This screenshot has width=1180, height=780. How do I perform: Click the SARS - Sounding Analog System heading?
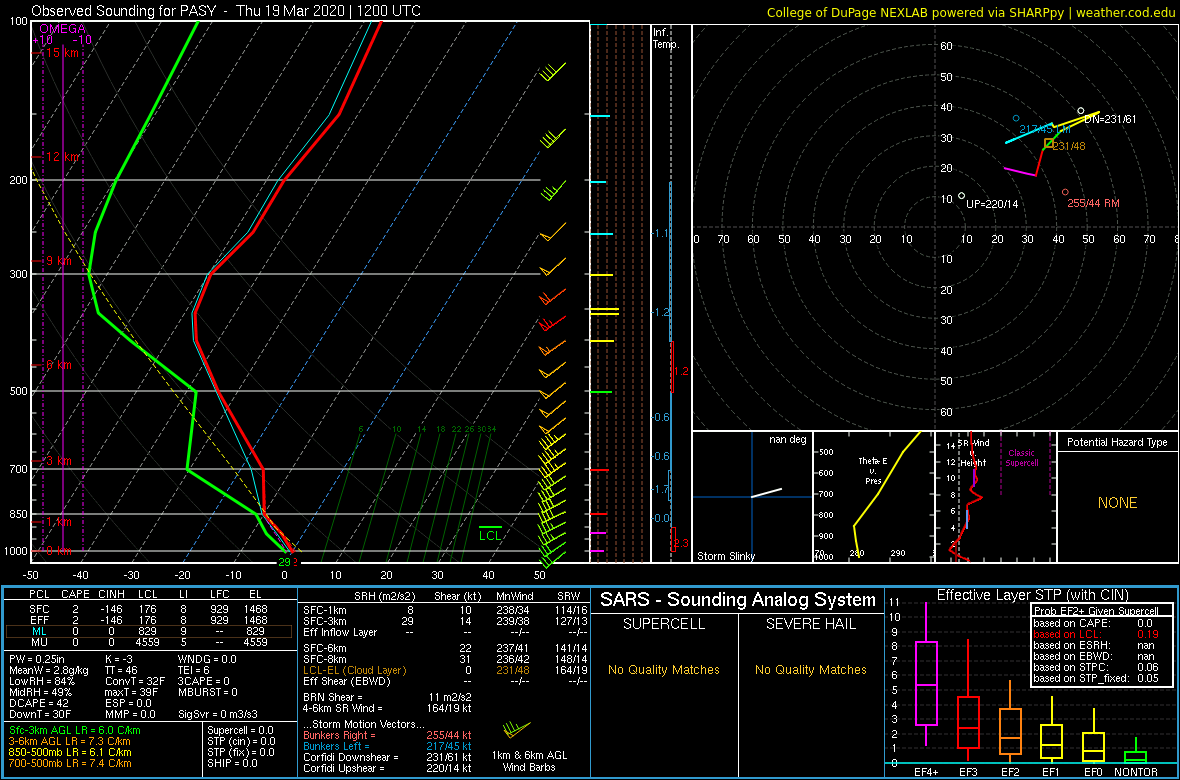tap(738, 600)
